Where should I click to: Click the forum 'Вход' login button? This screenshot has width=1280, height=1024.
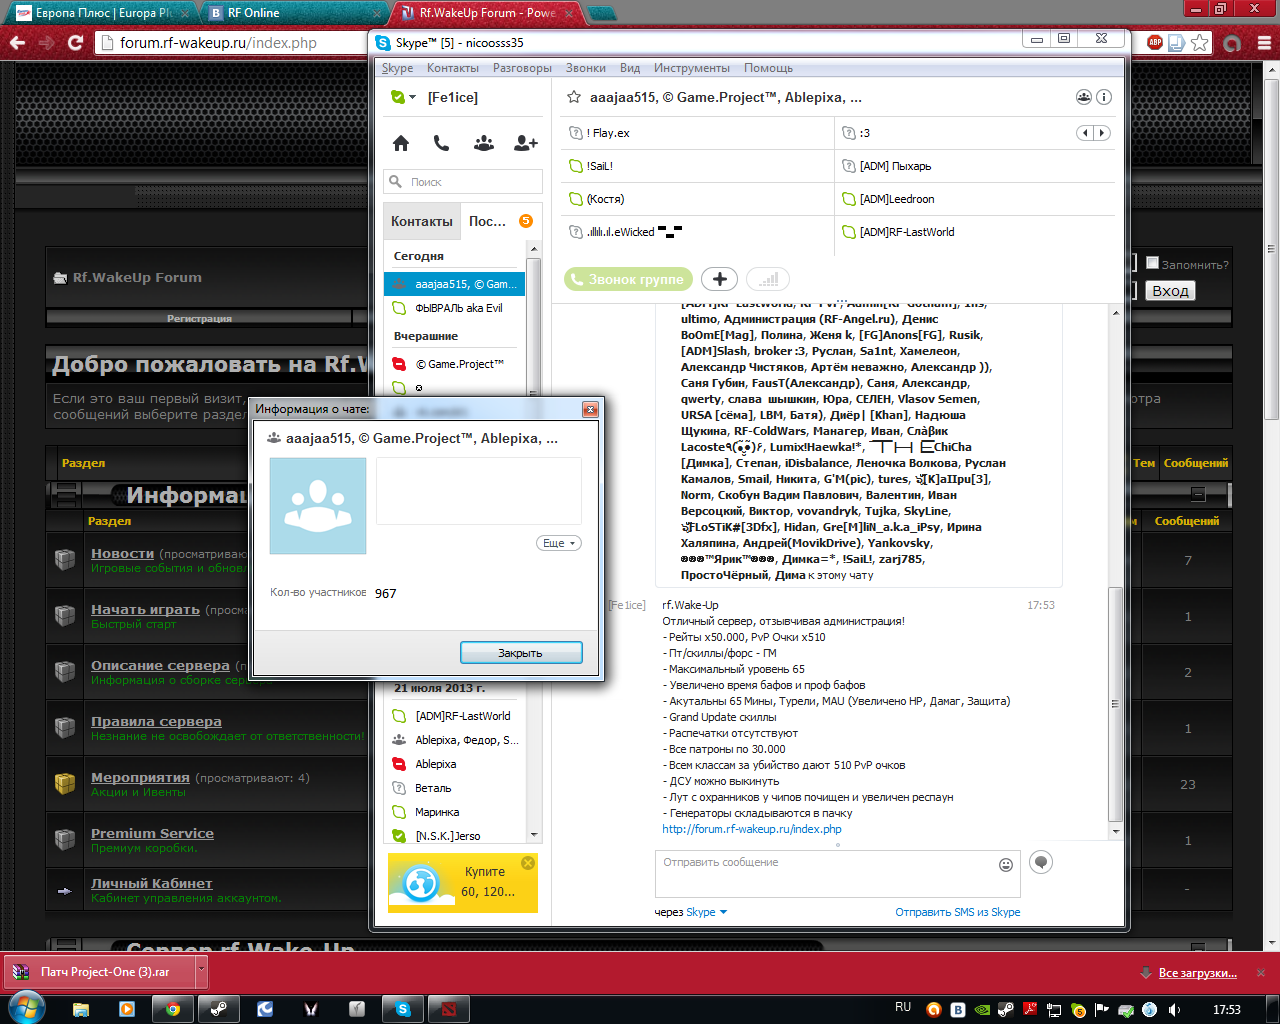click(x=1170, y=291)
